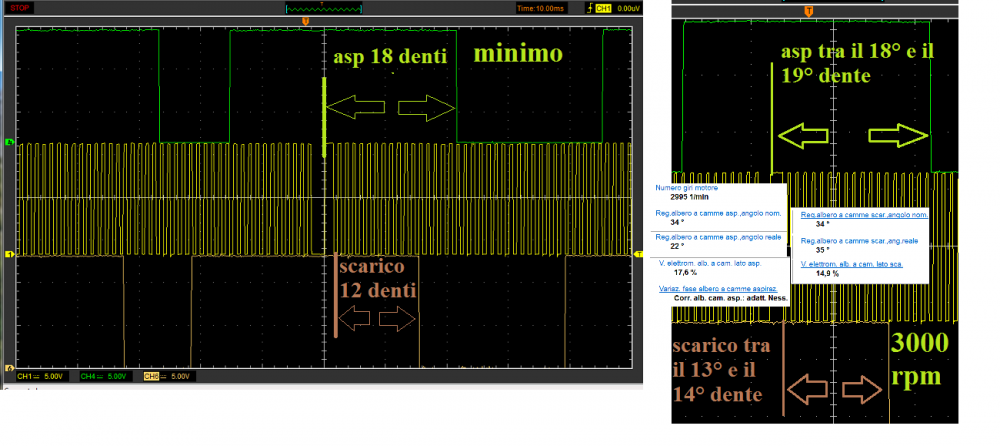This screenshot has height=446, width=1000.
Task: Click the trigger level T marker on right edge
Action: click(637, 255)
